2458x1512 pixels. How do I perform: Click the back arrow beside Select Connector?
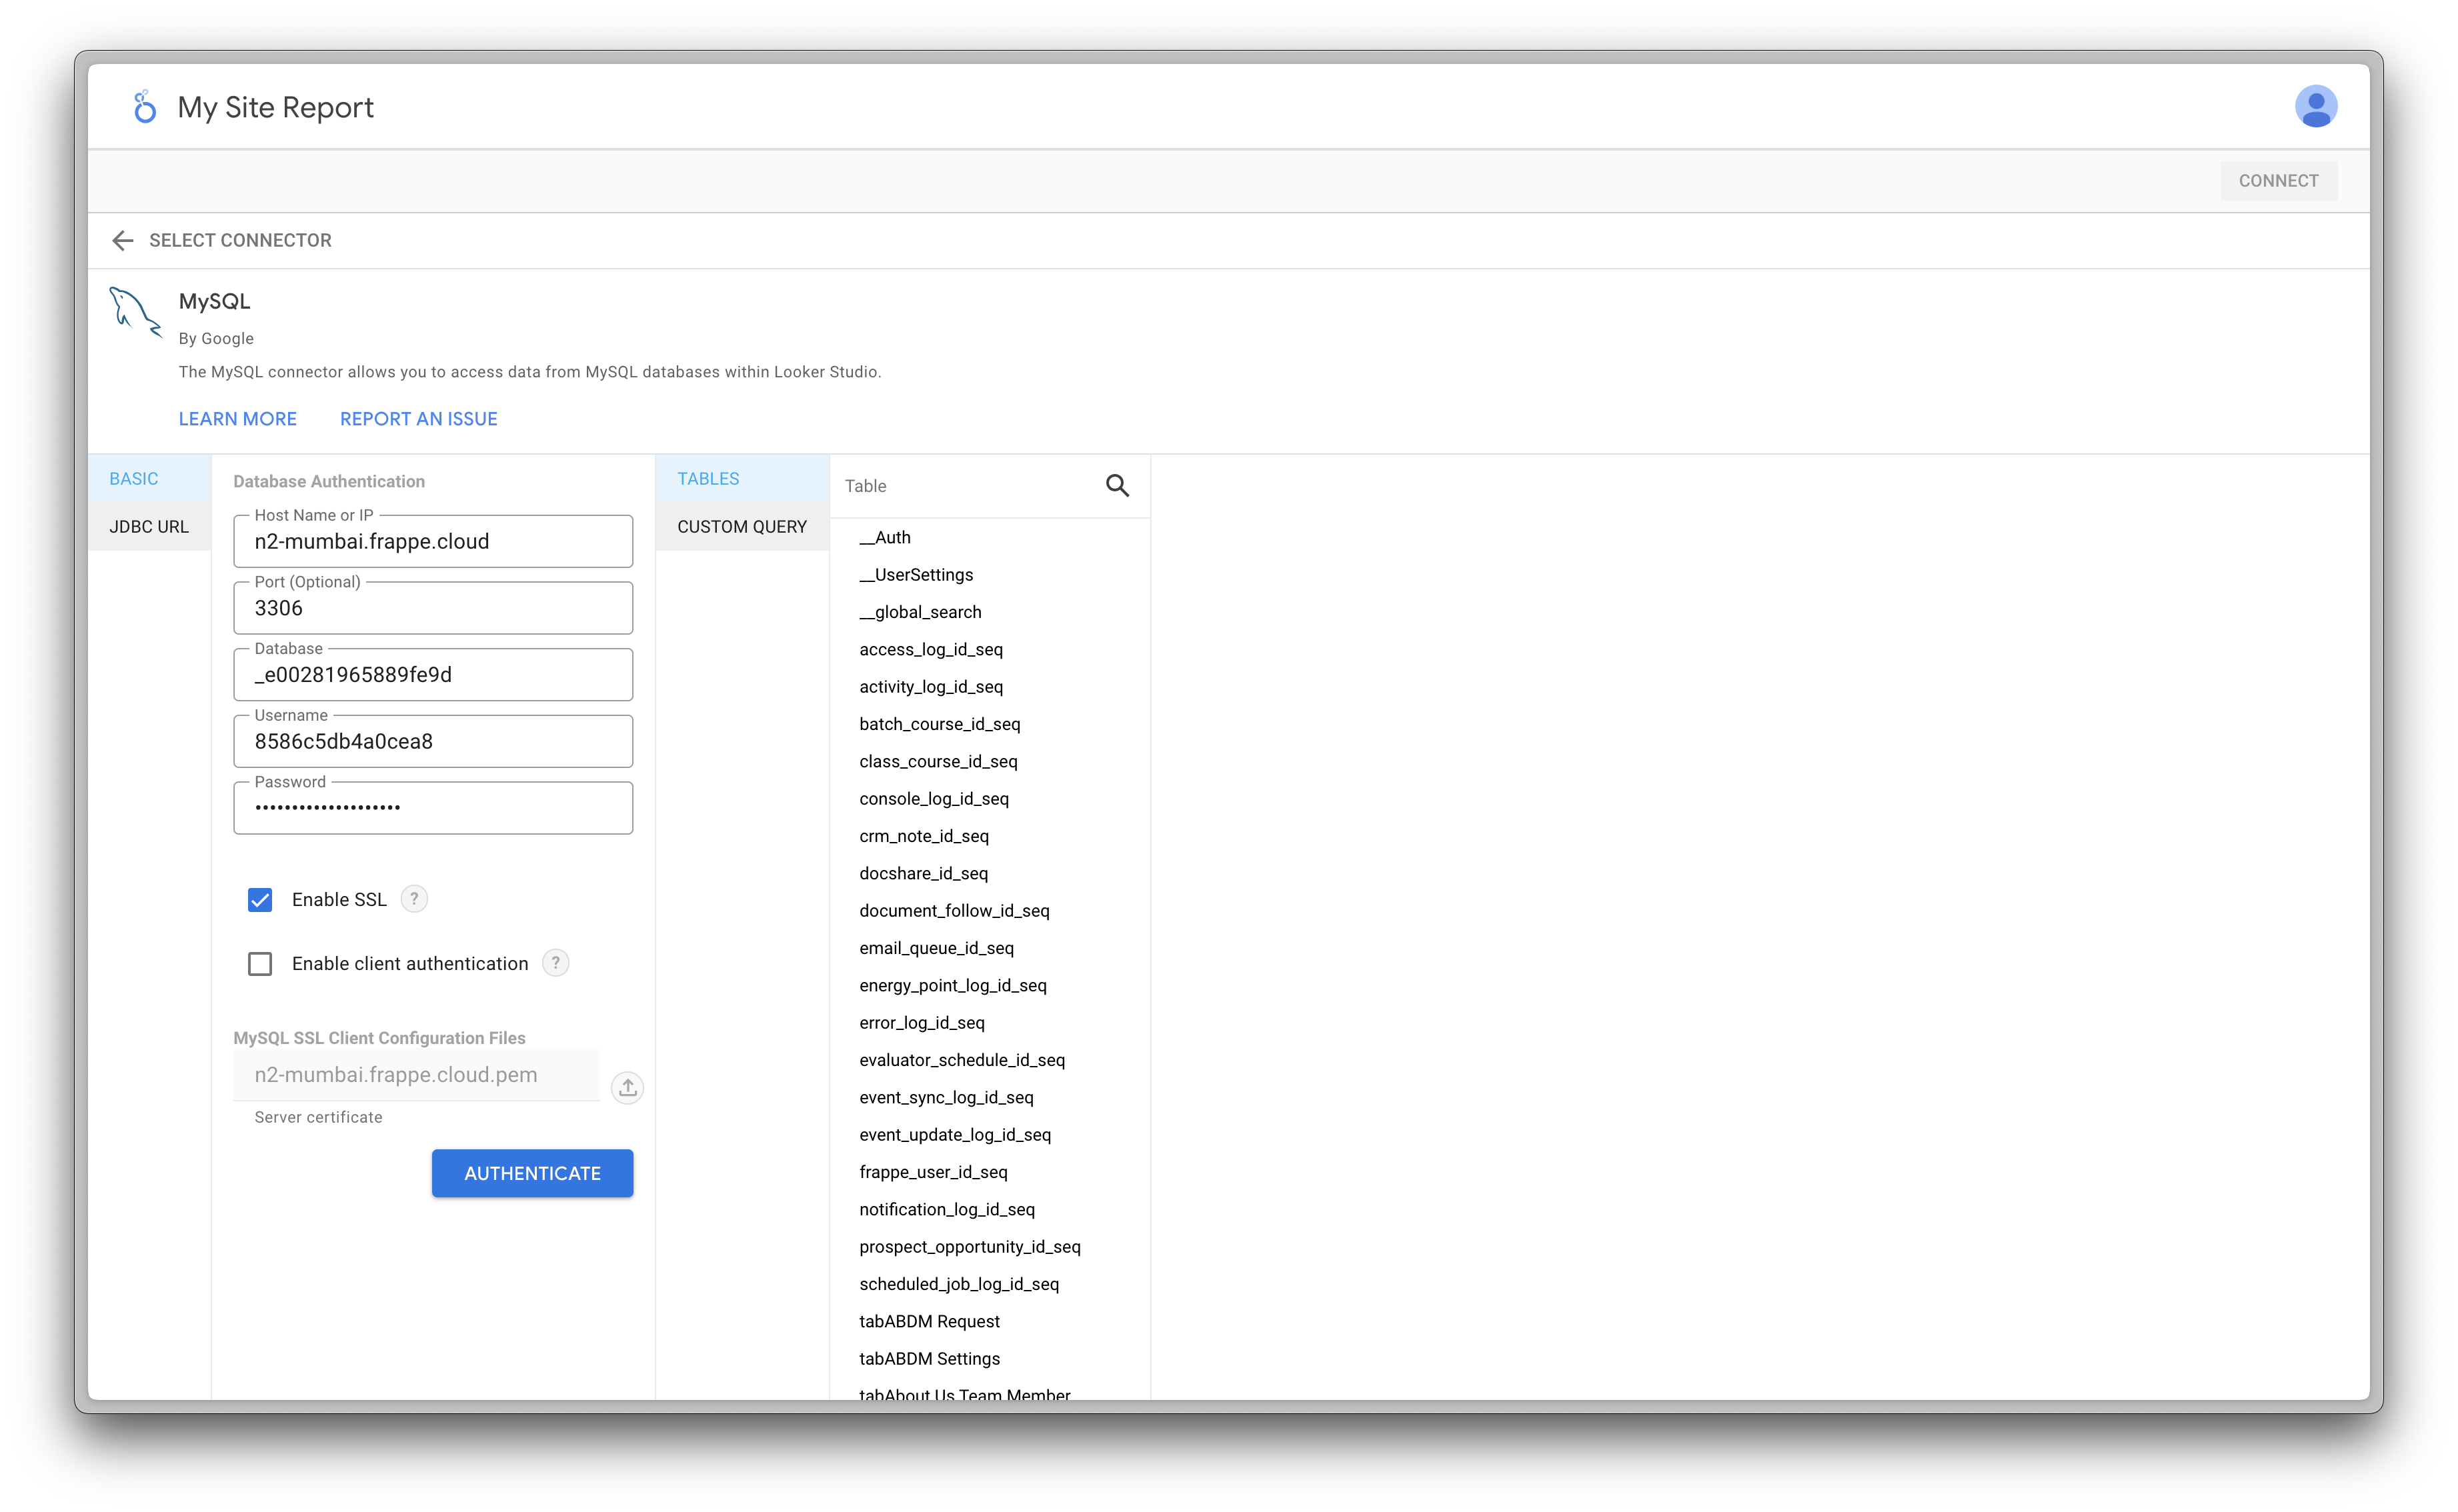coord(123,240)
